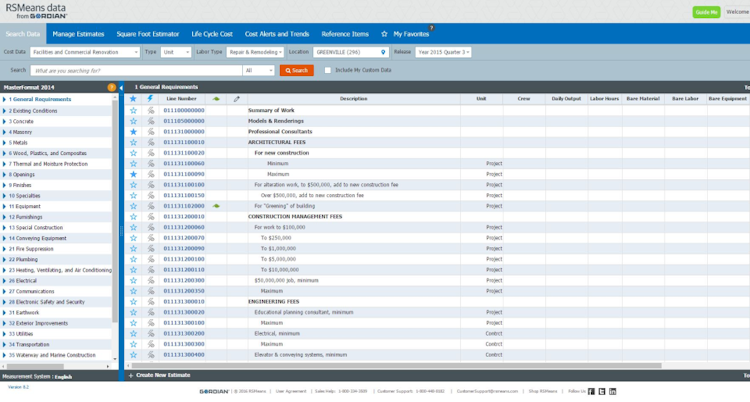Open the Cost Data dropdown
Screen dimensions: 750x402
tap(85, 52)
